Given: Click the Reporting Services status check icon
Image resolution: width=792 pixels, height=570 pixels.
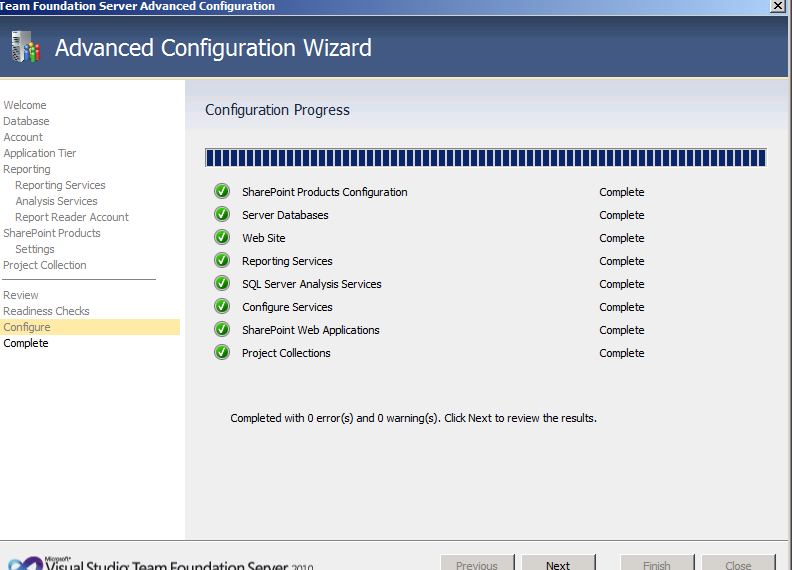Looking at the screenshot, I should [222, 261].
